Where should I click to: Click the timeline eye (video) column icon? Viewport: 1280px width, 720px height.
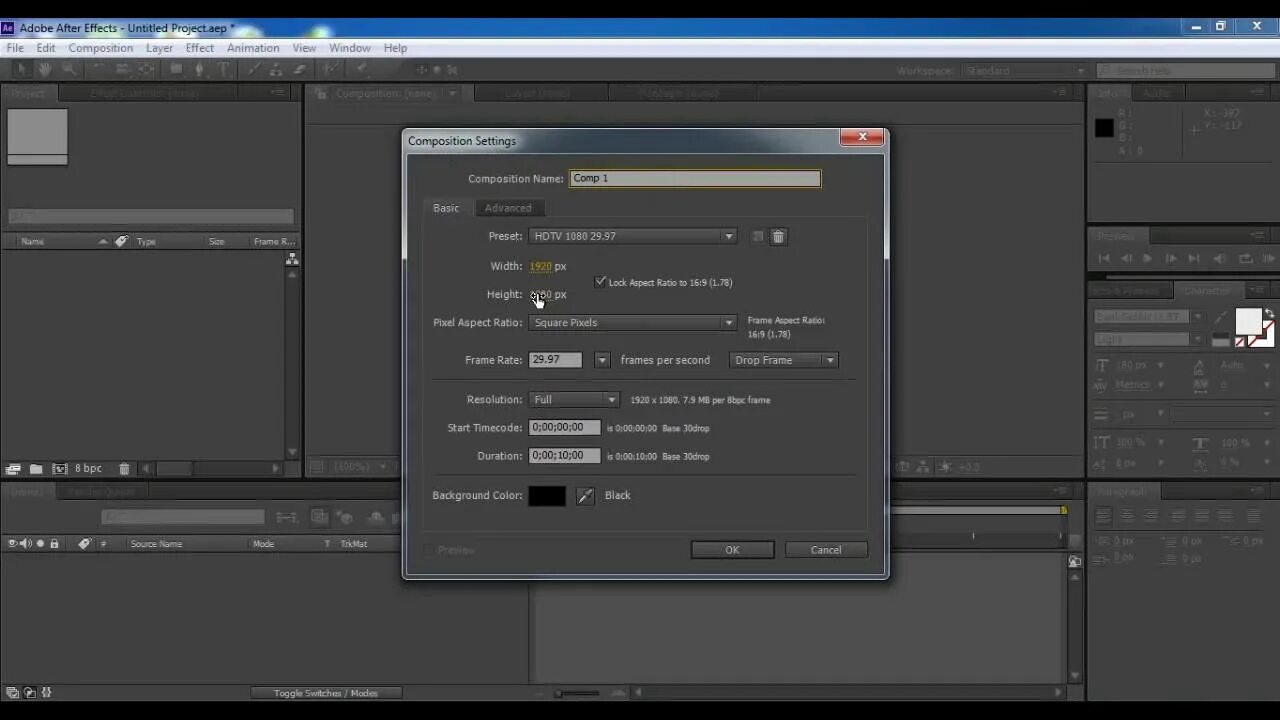(13, 544)
